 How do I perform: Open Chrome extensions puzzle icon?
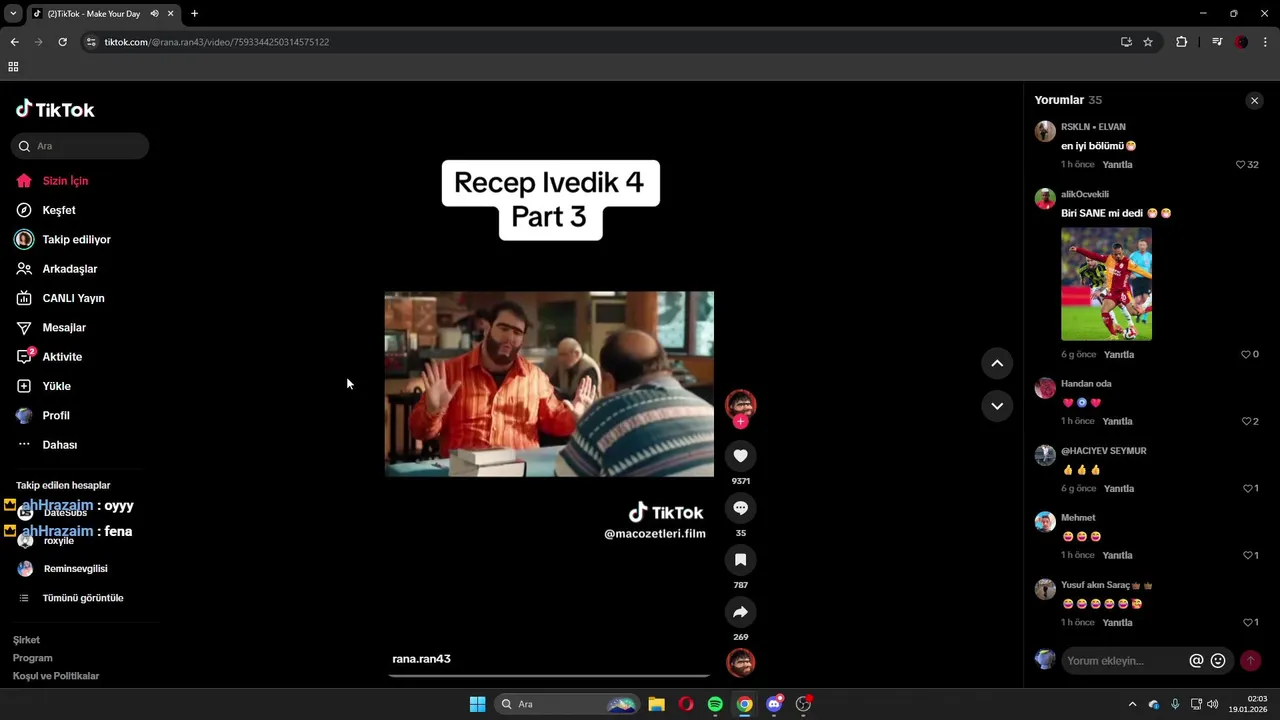1181,42
